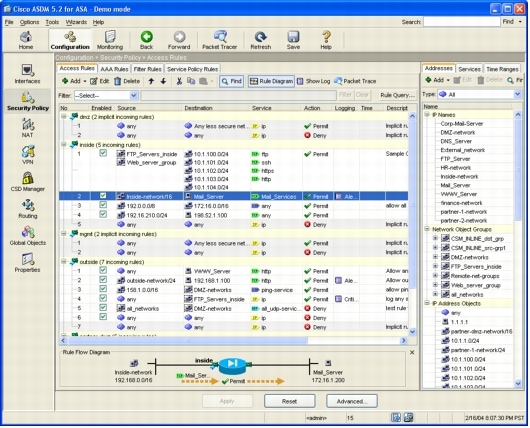Toggle enabled checkbox for inside rule 1
Viewport: 530px width, 428px height.
[x=103, y=153]
